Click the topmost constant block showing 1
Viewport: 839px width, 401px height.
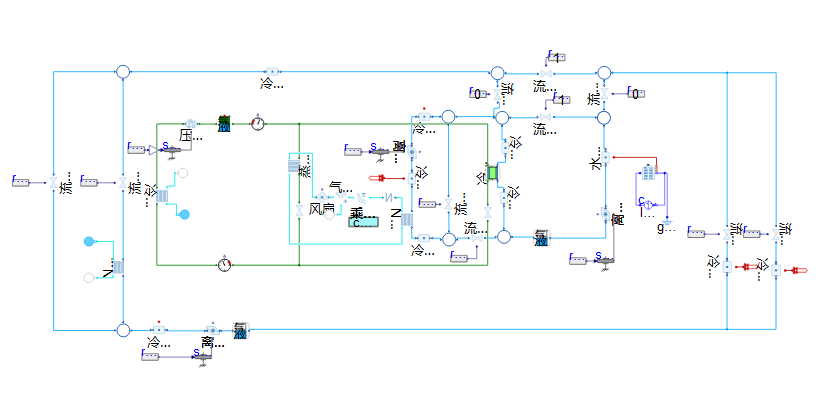pos(556,57)
